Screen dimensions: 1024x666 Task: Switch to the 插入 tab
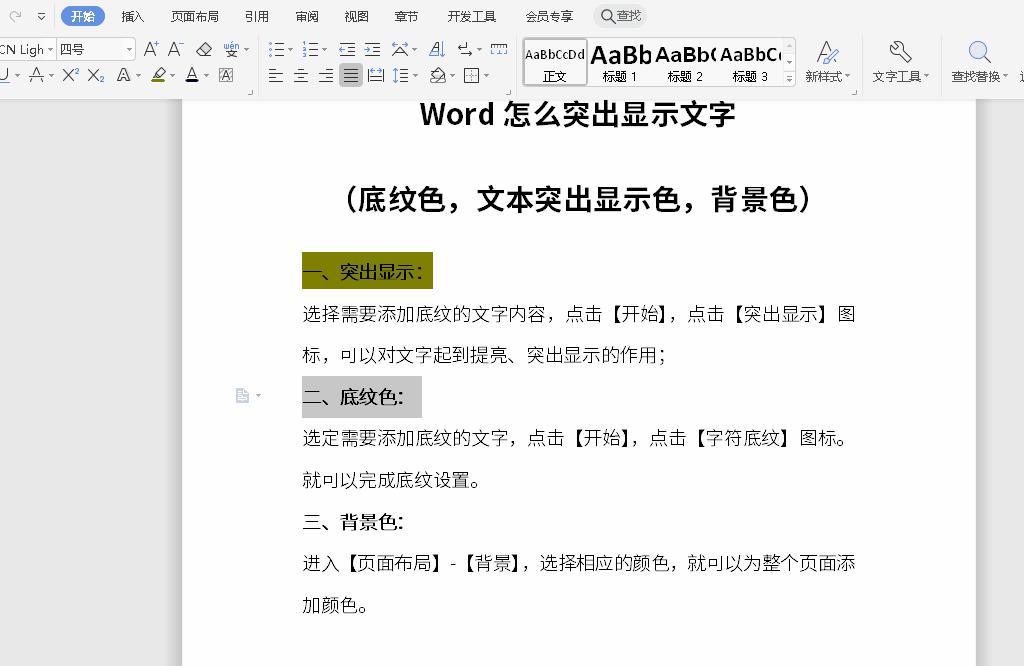tap(133, 16)
